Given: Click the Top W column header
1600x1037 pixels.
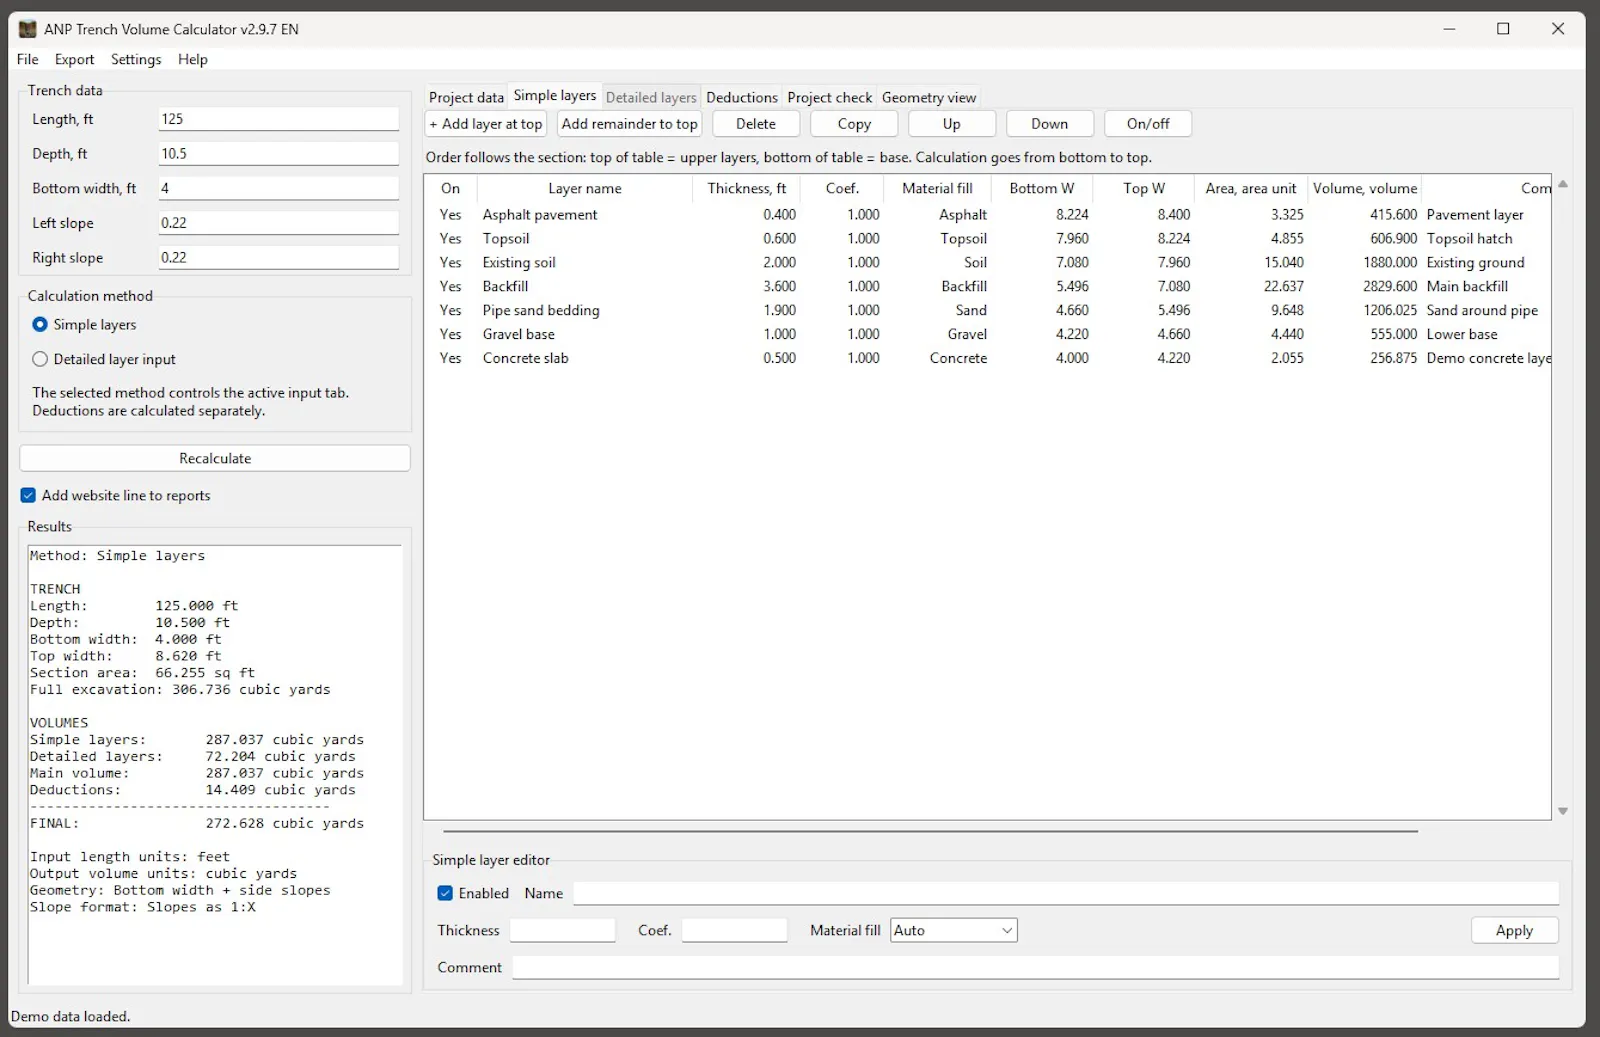Looking at the screenshot, I should 1143,188.
